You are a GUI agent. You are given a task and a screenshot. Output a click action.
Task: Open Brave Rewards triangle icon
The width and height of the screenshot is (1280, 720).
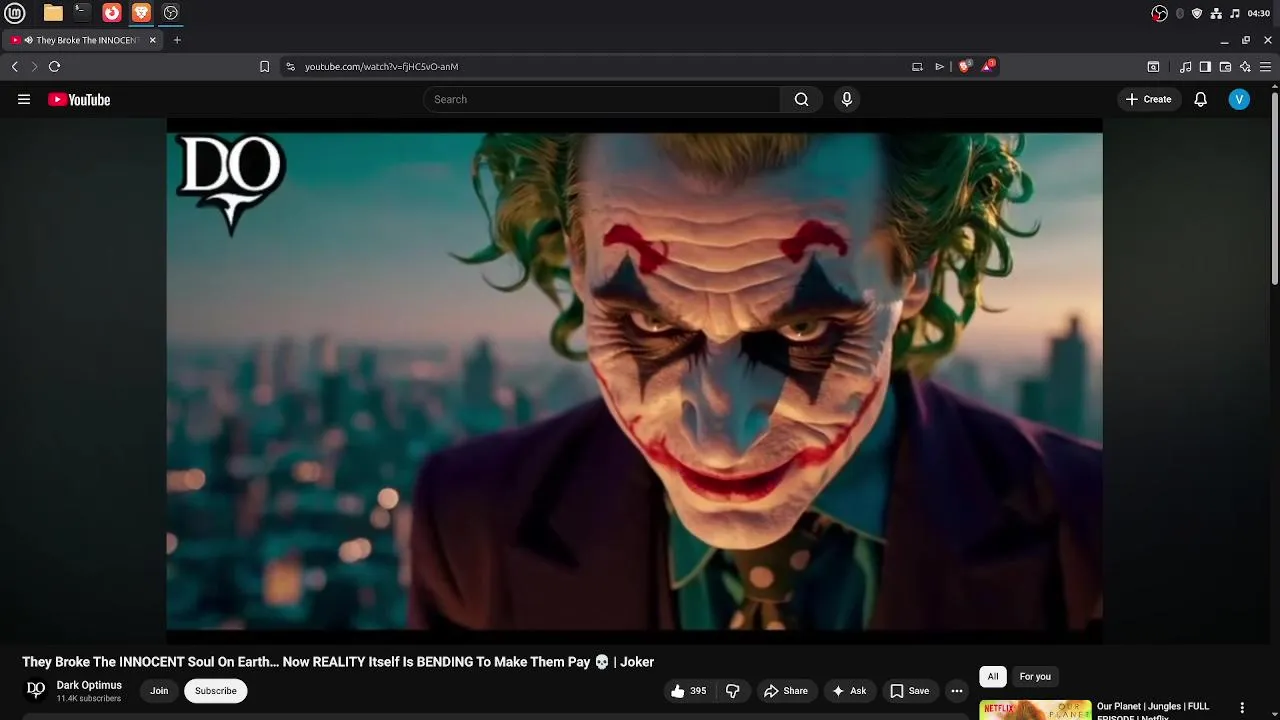[988, 66]
